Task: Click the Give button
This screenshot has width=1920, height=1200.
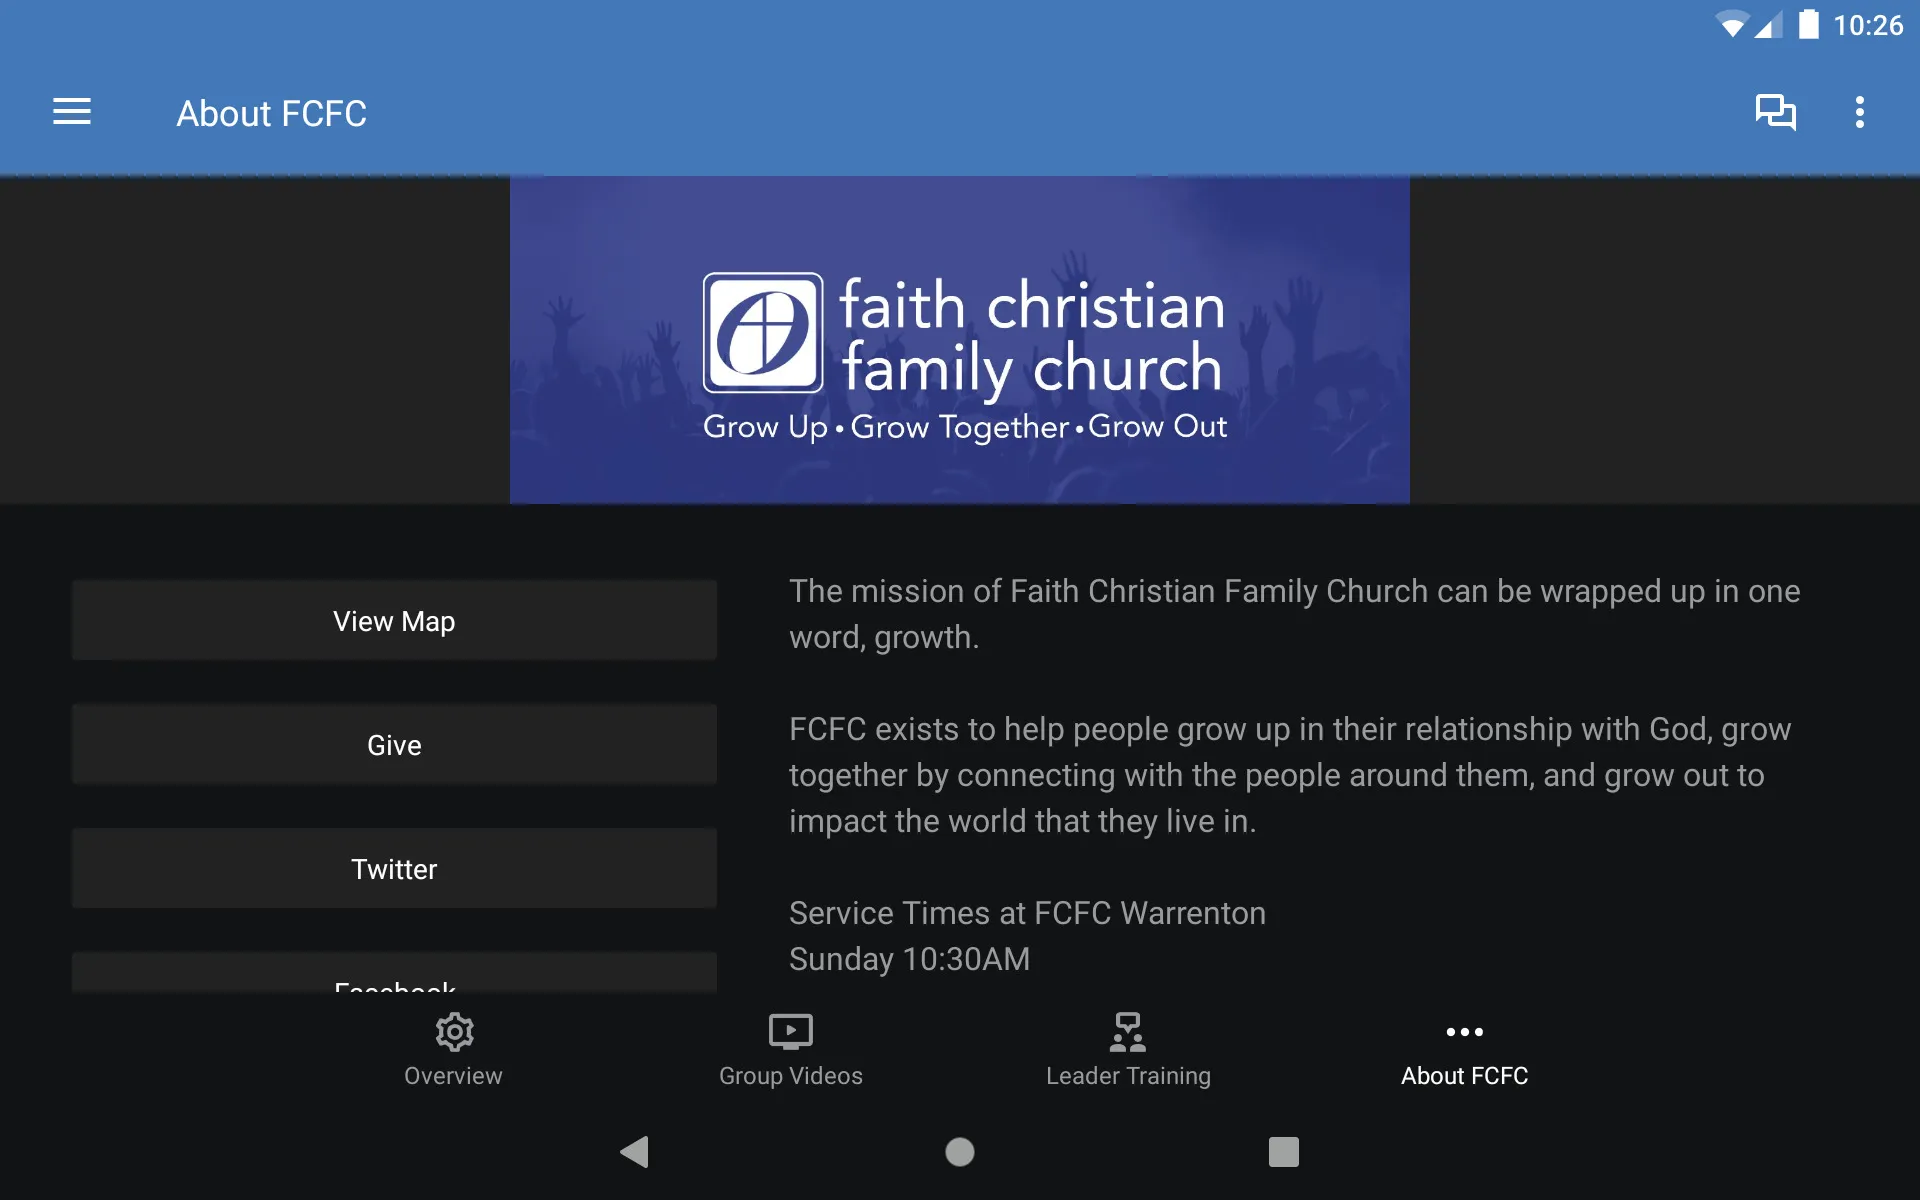Action: point(394,744)
